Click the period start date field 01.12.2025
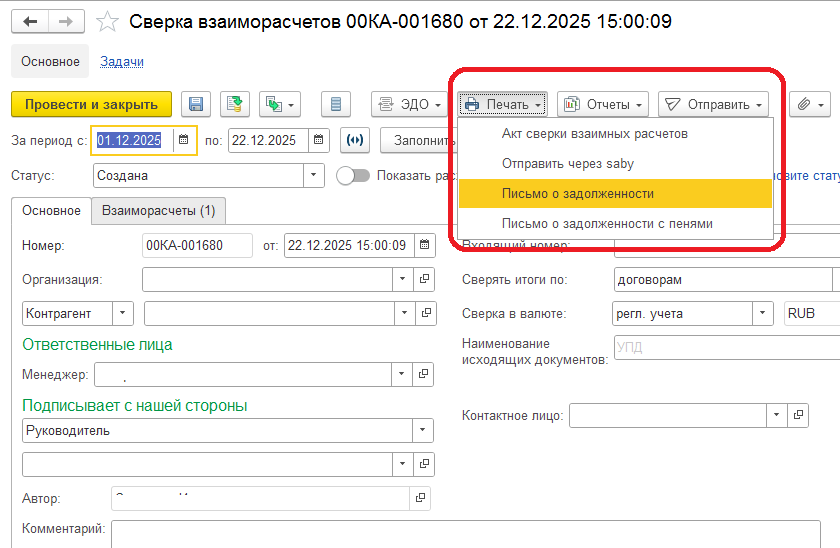The width and height of the screenshot is (840, 548). [x=133, y=140]
